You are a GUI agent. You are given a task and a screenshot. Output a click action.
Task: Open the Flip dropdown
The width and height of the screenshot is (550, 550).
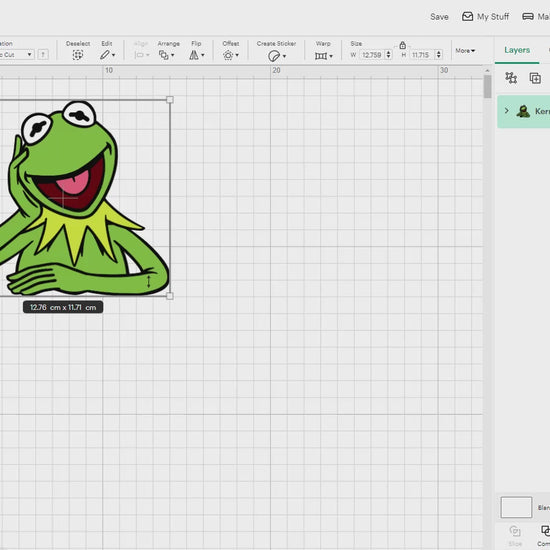click(x=196, y=55)
